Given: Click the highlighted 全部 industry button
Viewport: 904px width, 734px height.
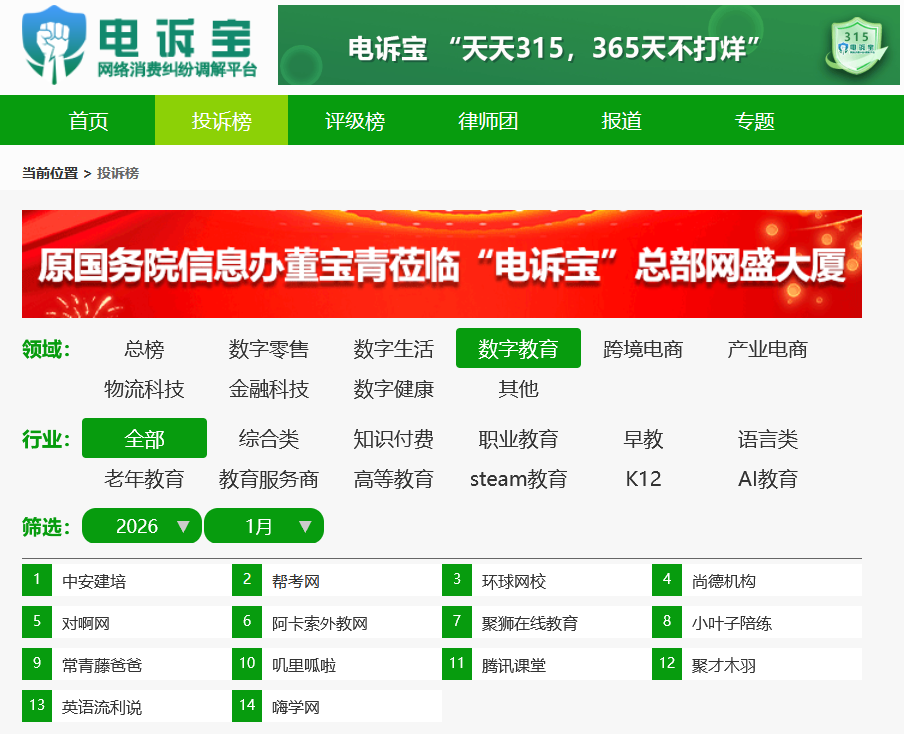Looking at the screenshot, I should point(142,438).
